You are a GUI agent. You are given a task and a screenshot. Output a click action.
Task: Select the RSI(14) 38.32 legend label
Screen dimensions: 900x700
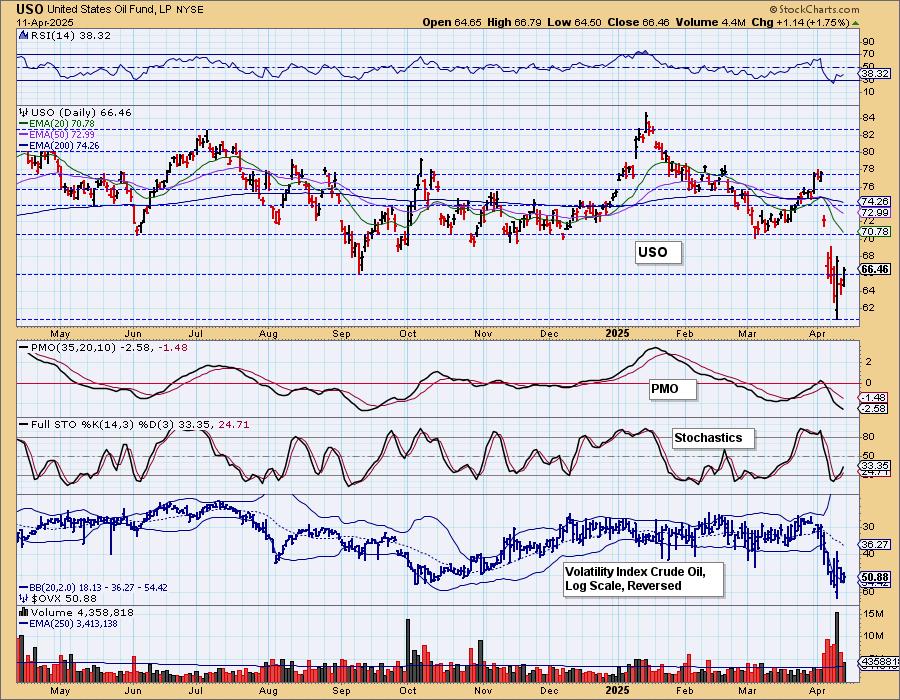(x=71, y=36)
